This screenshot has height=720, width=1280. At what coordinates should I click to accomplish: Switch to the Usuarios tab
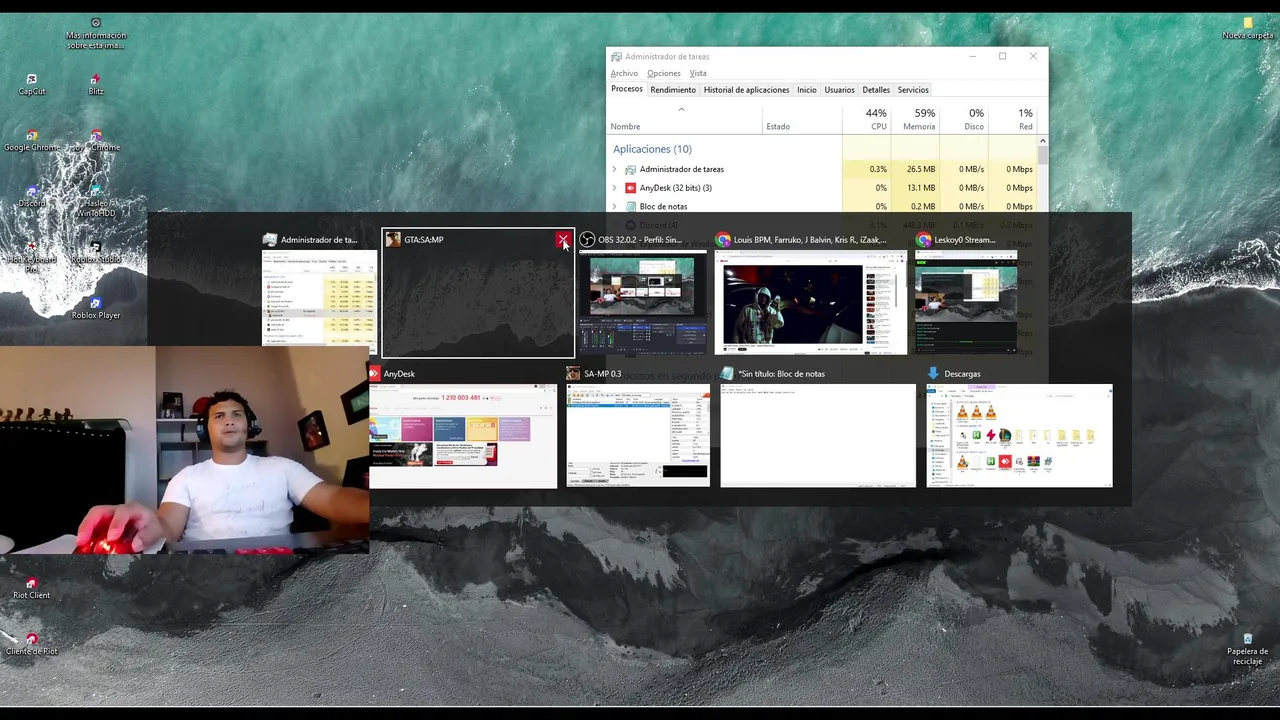click(840, 90)
